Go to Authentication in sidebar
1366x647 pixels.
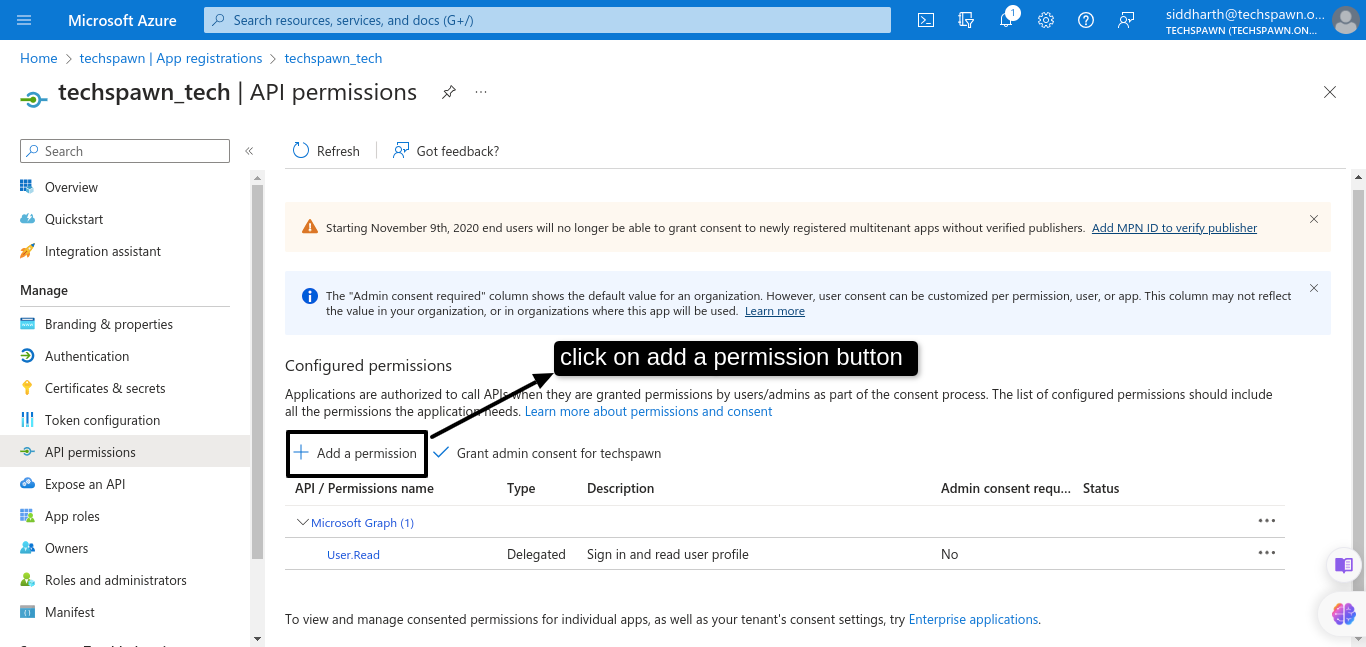(87, 356)
